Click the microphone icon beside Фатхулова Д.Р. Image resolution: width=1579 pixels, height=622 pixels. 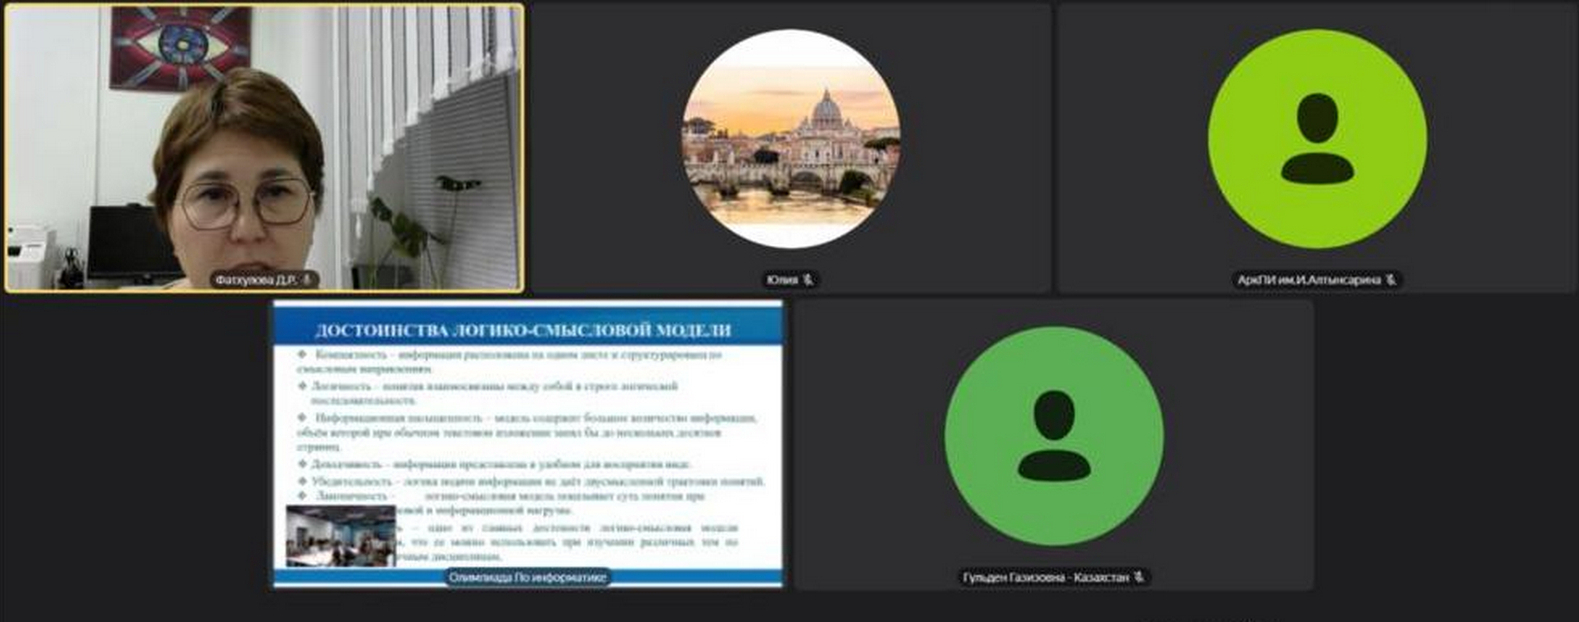[307, 280]
